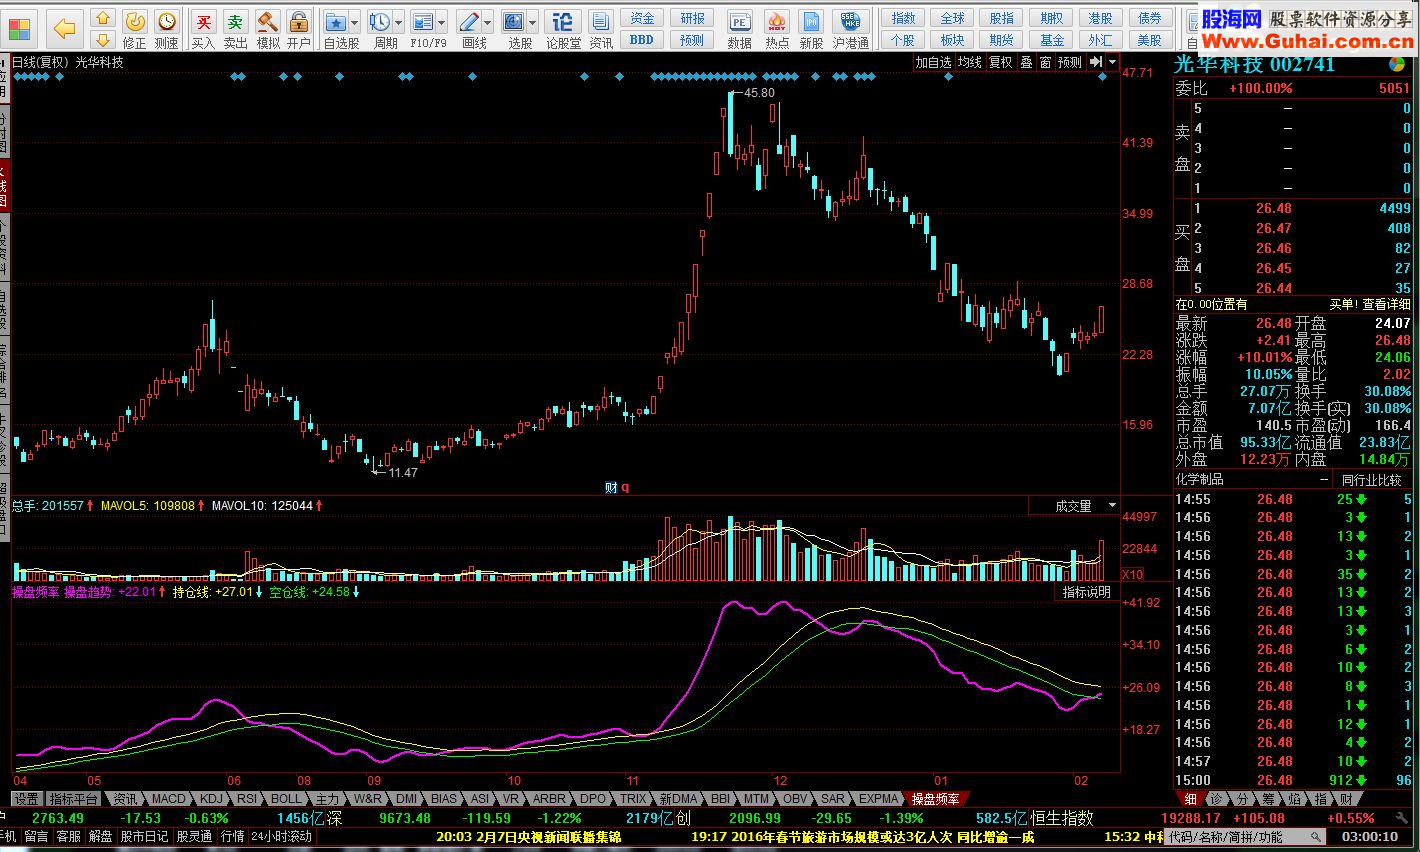Click the BBD button
The height and width of the screenshot is (852, 1420).
[x=642, y=40]
